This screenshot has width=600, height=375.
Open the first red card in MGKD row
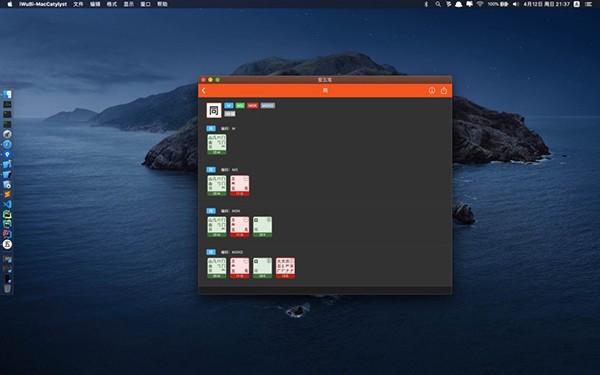240,268
